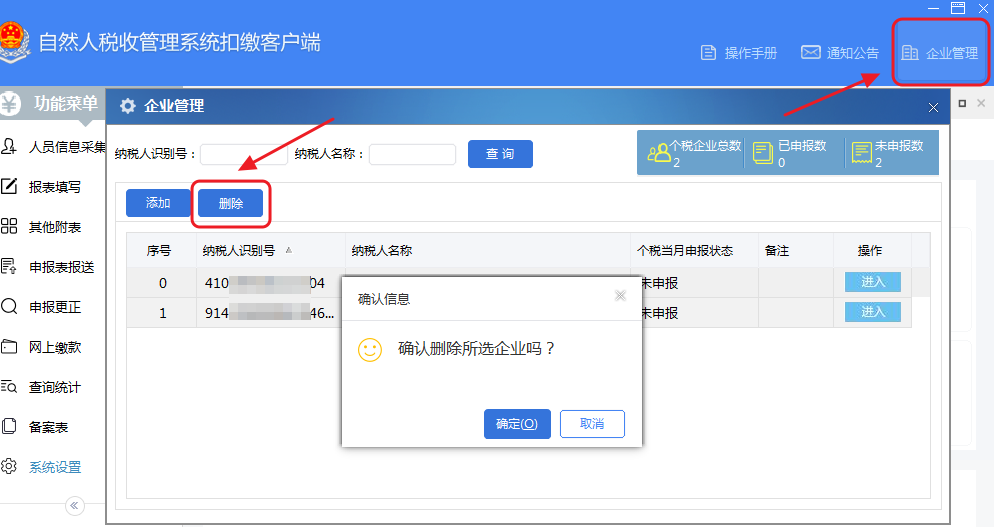Open 企业管理 in the top bar
This screenshot has width=994, height=527.
click(940, 53)
